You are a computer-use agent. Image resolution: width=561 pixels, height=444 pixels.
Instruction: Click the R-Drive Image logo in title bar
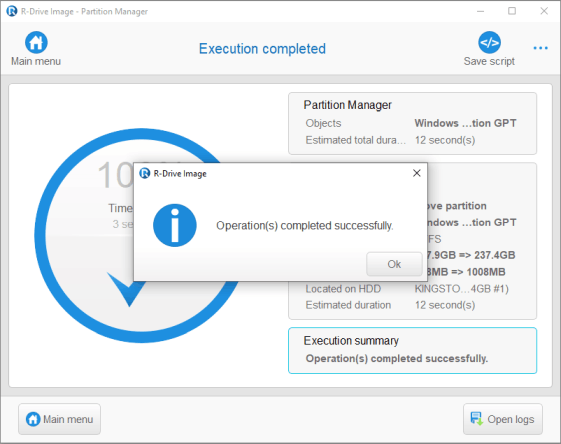click(x=12, y=11)
